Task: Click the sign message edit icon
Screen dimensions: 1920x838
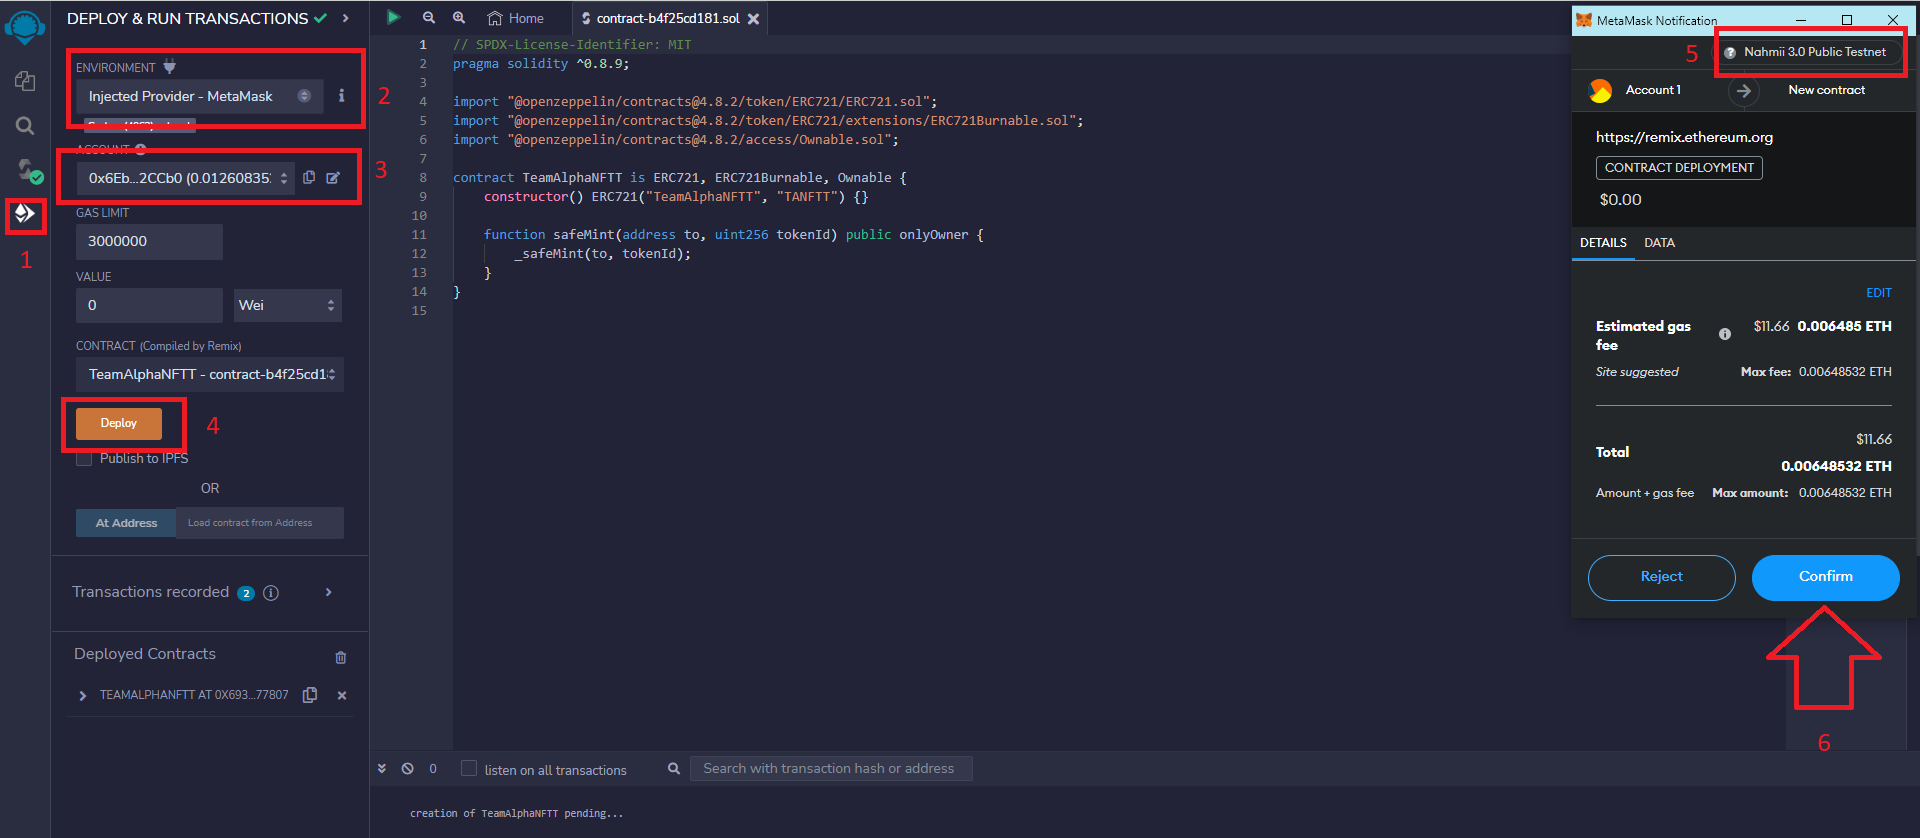Action: (333, 178)
